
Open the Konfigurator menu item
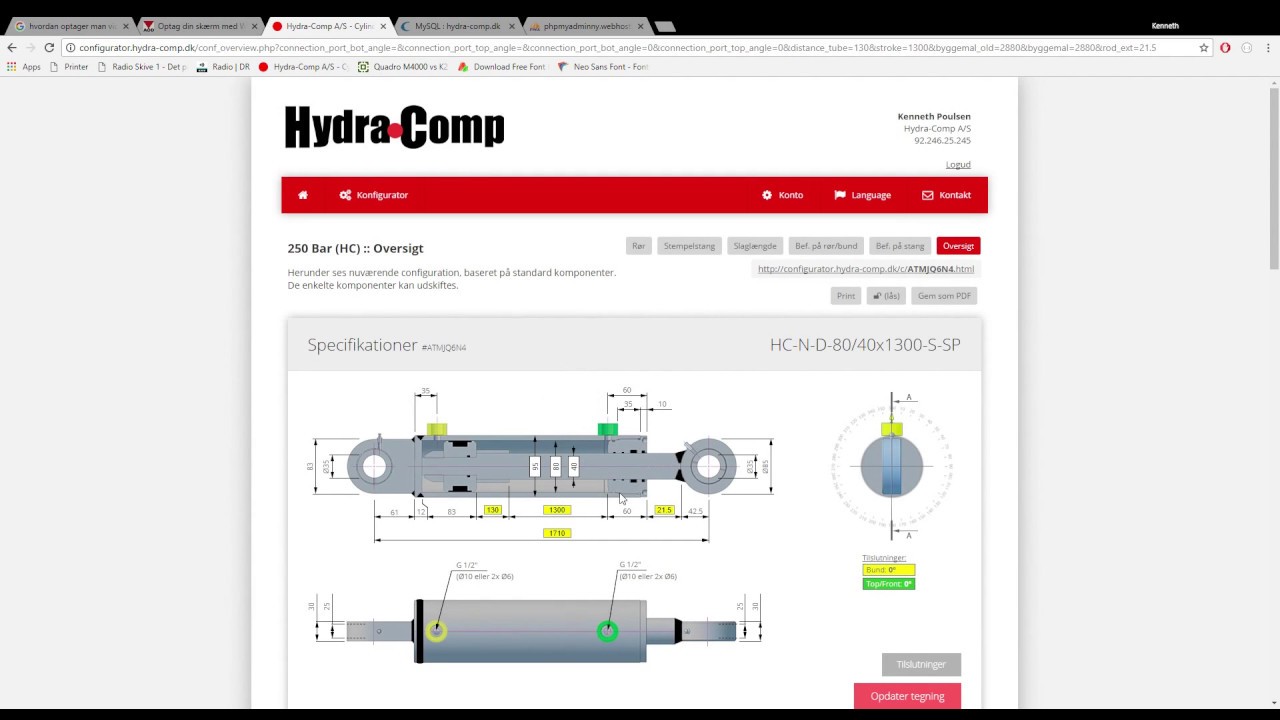(x=374, y=195)
